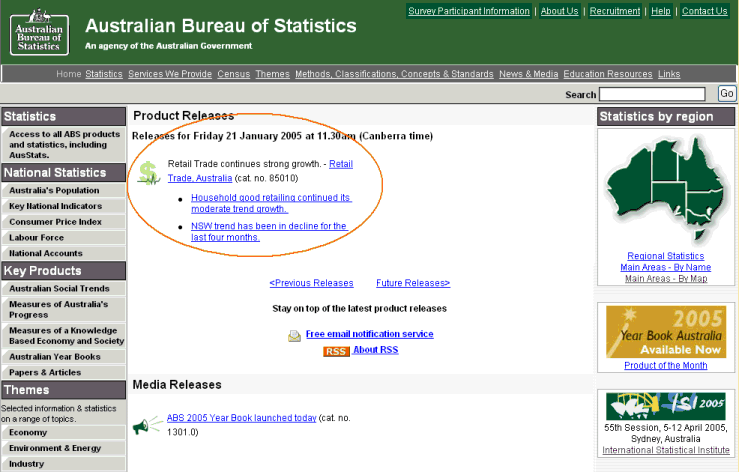Click the Australian Bureau of Statistics logo
The width and height of the screenshot is (739, 472).
point(40,31)
